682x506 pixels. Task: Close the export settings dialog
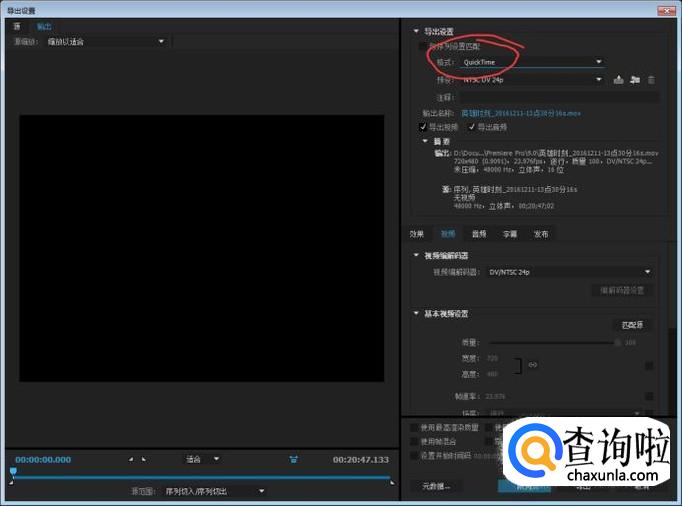(x=666, y=10)
